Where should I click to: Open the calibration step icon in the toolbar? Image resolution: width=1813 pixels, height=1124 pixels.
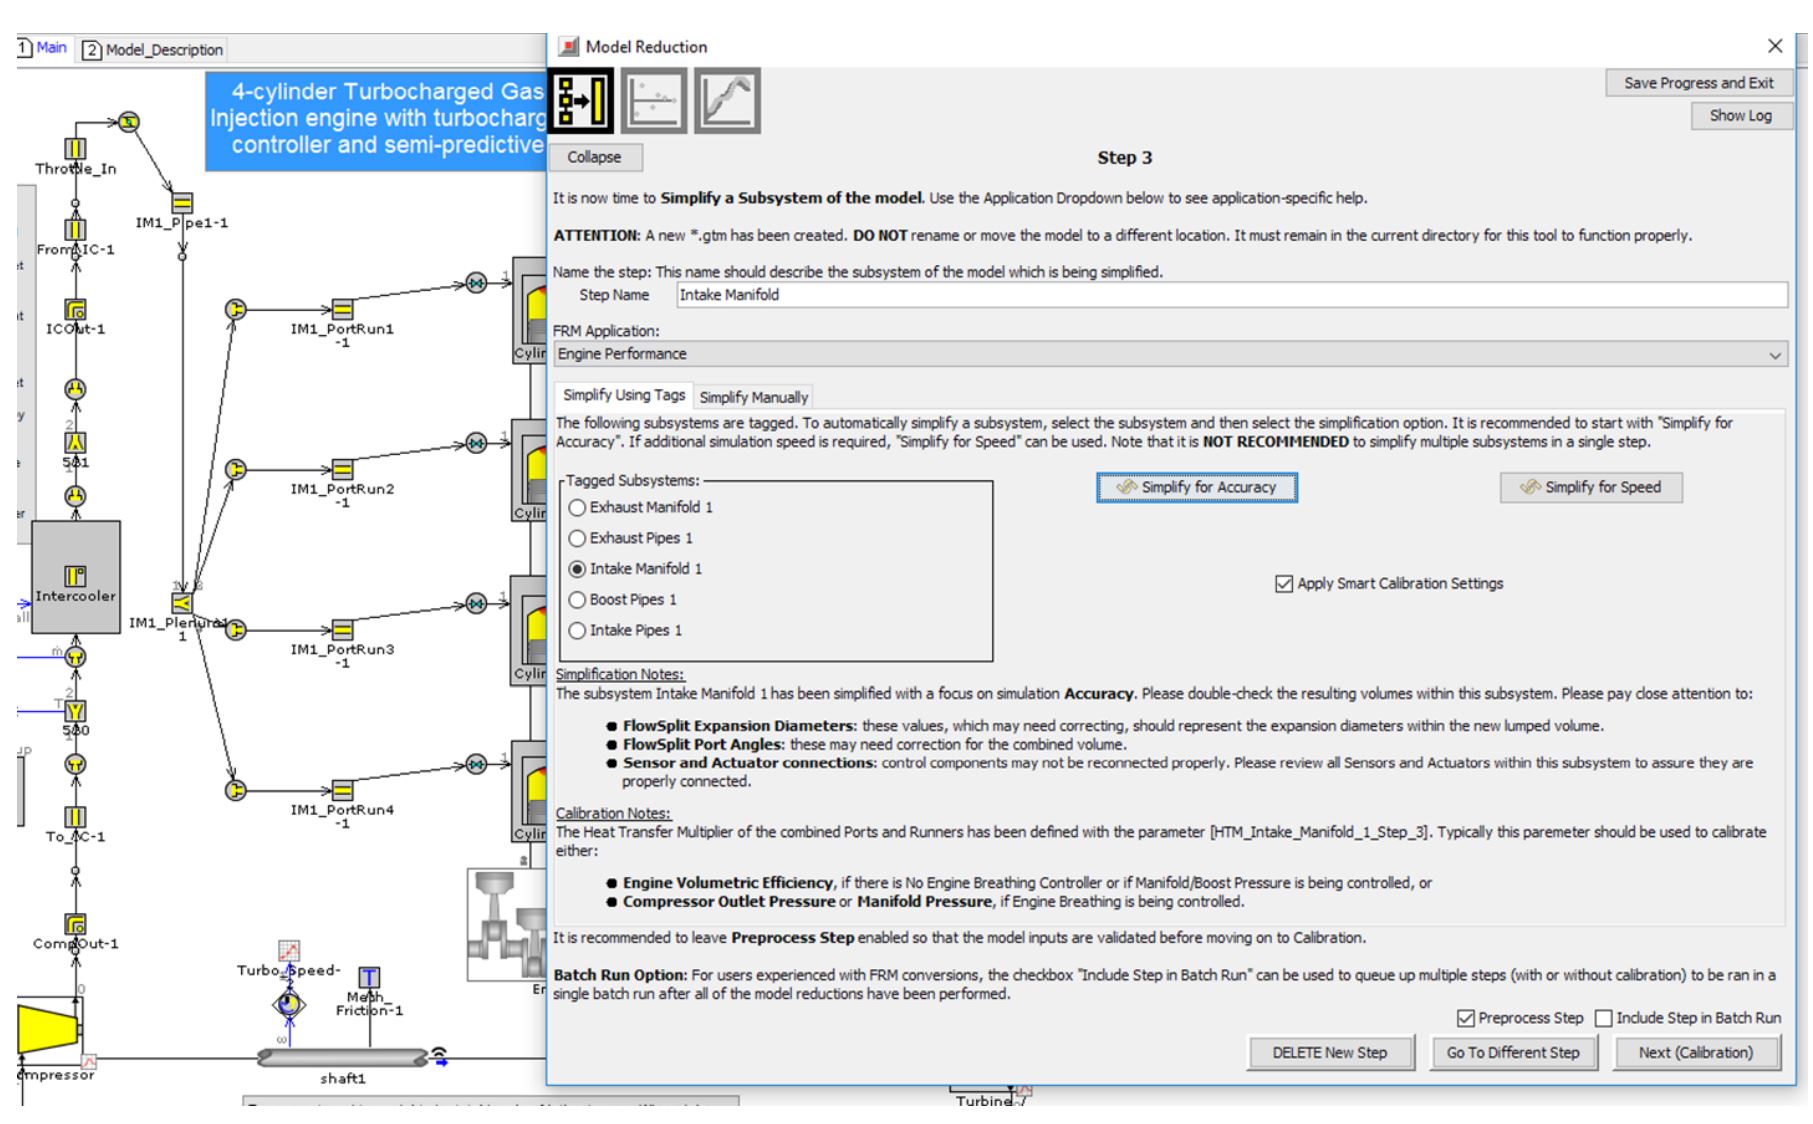(655, 103)
